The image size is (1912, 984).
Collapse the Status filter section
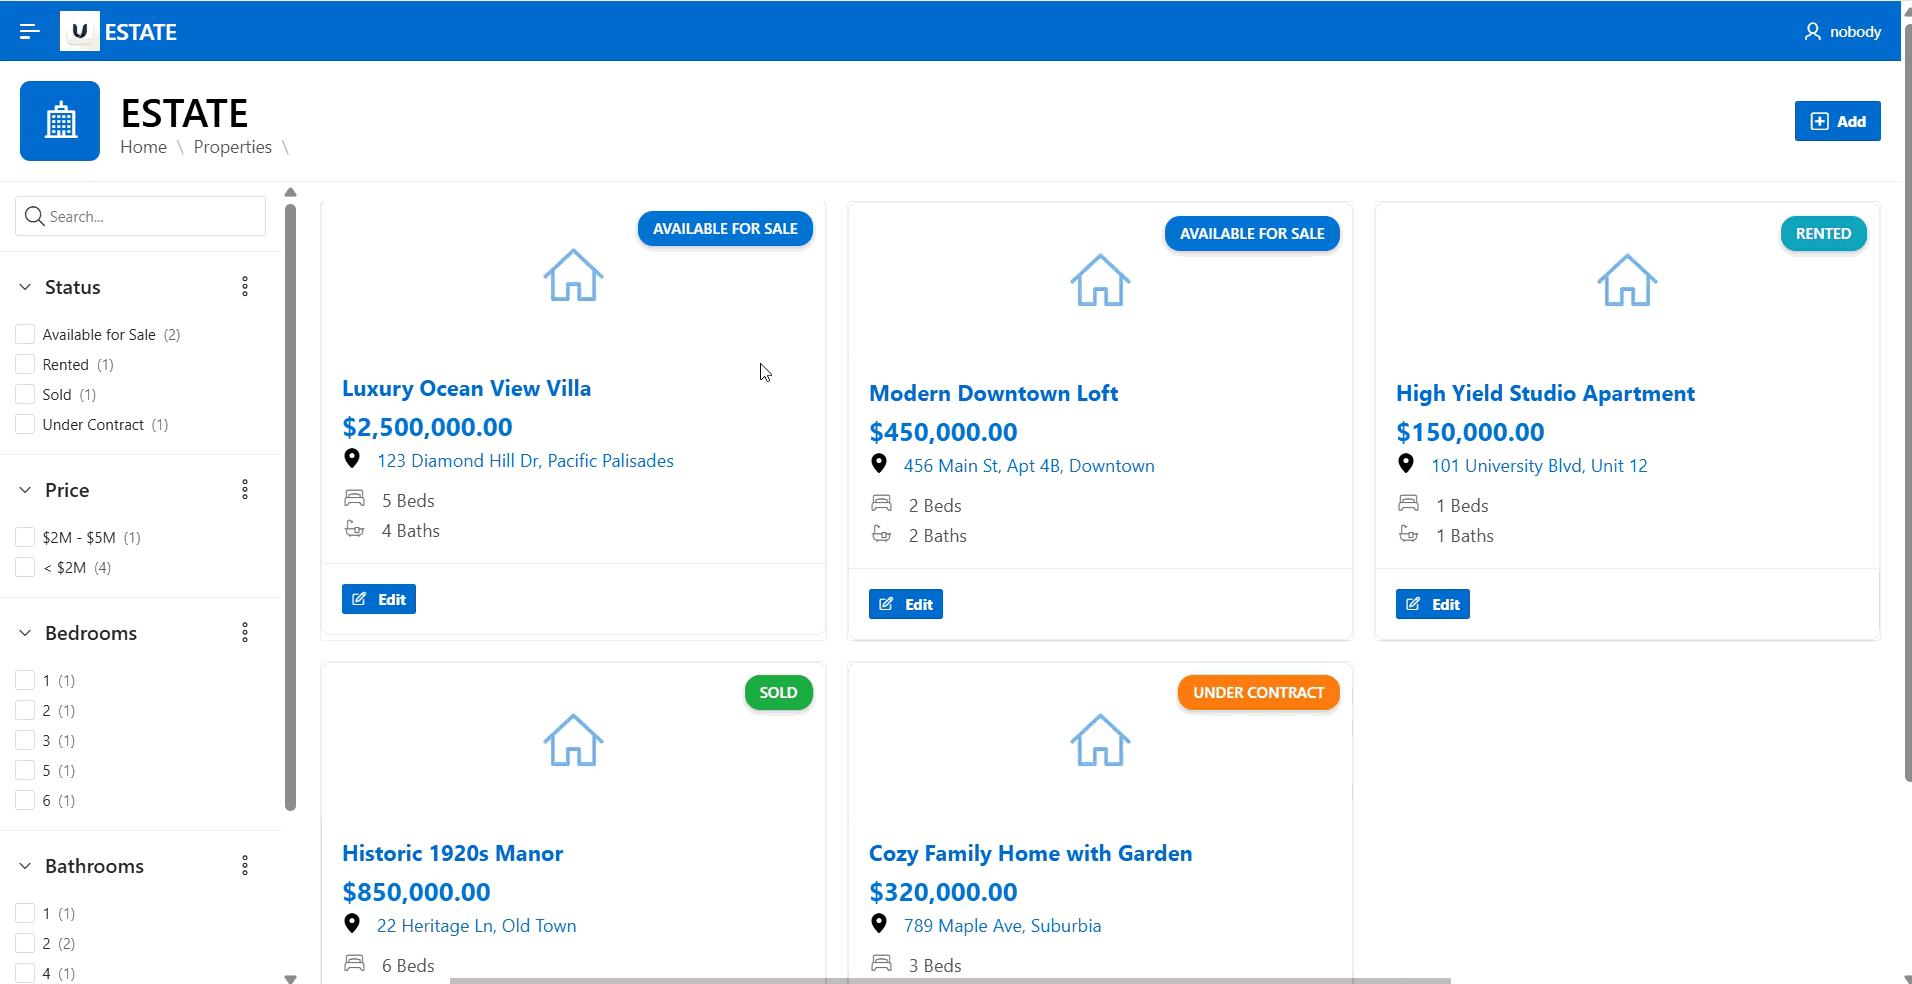click(25, 287)
